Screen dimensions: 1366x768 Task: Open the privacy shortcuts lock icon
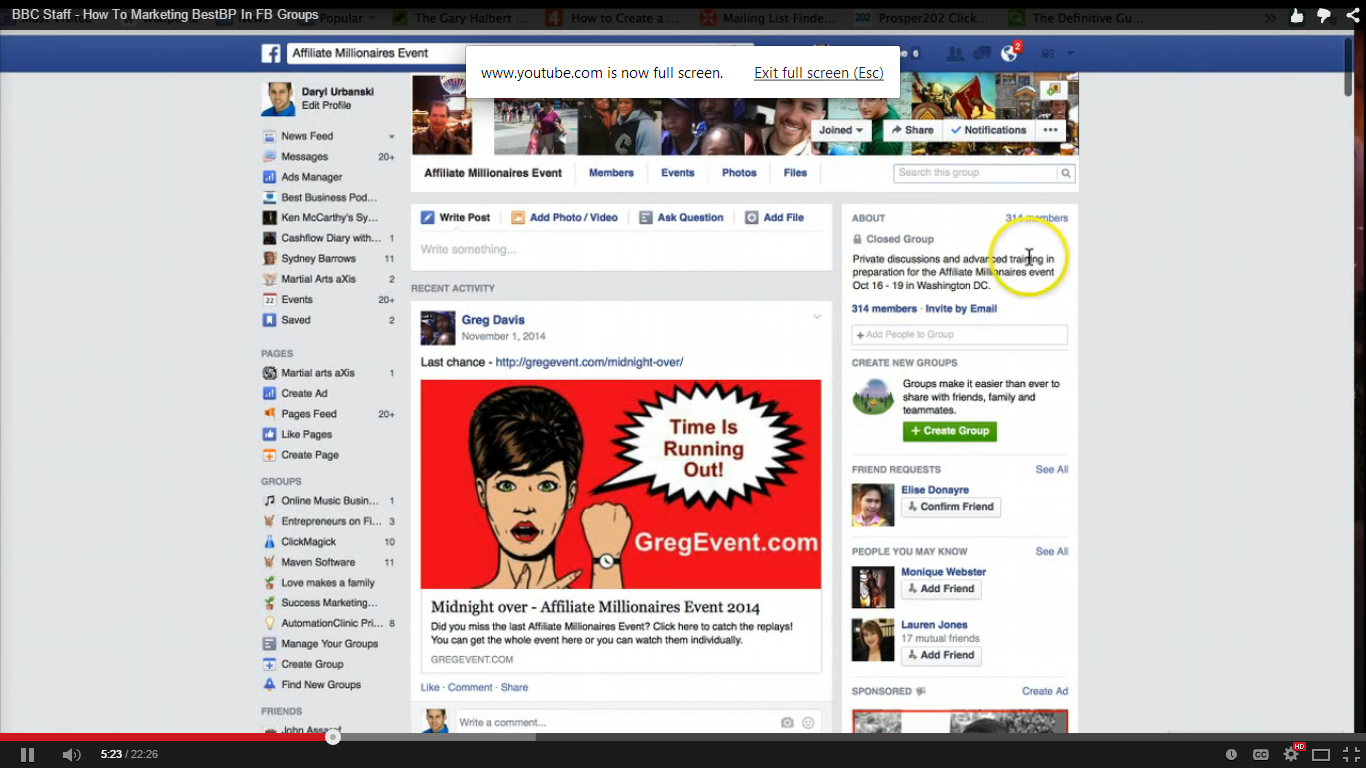pyautogui.click(x=1048, y=53)
